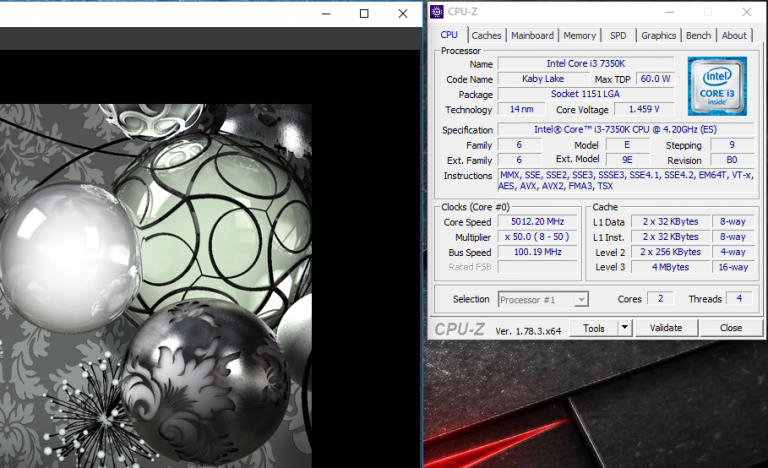The width and height of the screenshot is (768, 468).
Task: Click the Cores value '2'
Action: [x=660, y=298]
